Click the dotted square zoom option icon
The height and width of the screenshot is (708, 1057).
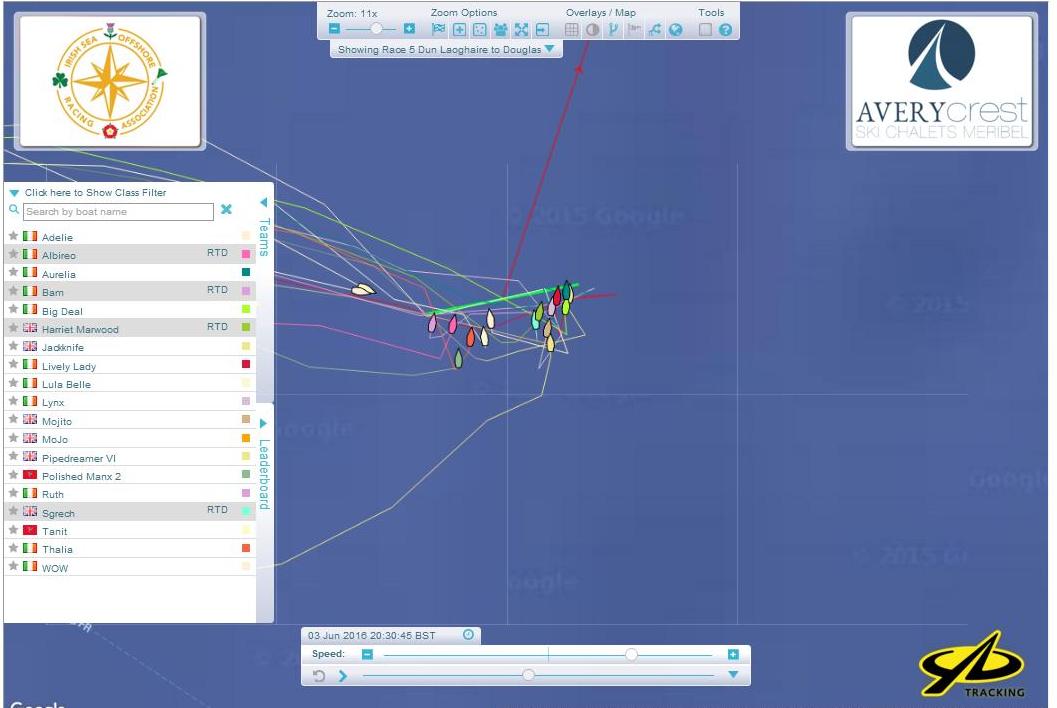[479, 29]
